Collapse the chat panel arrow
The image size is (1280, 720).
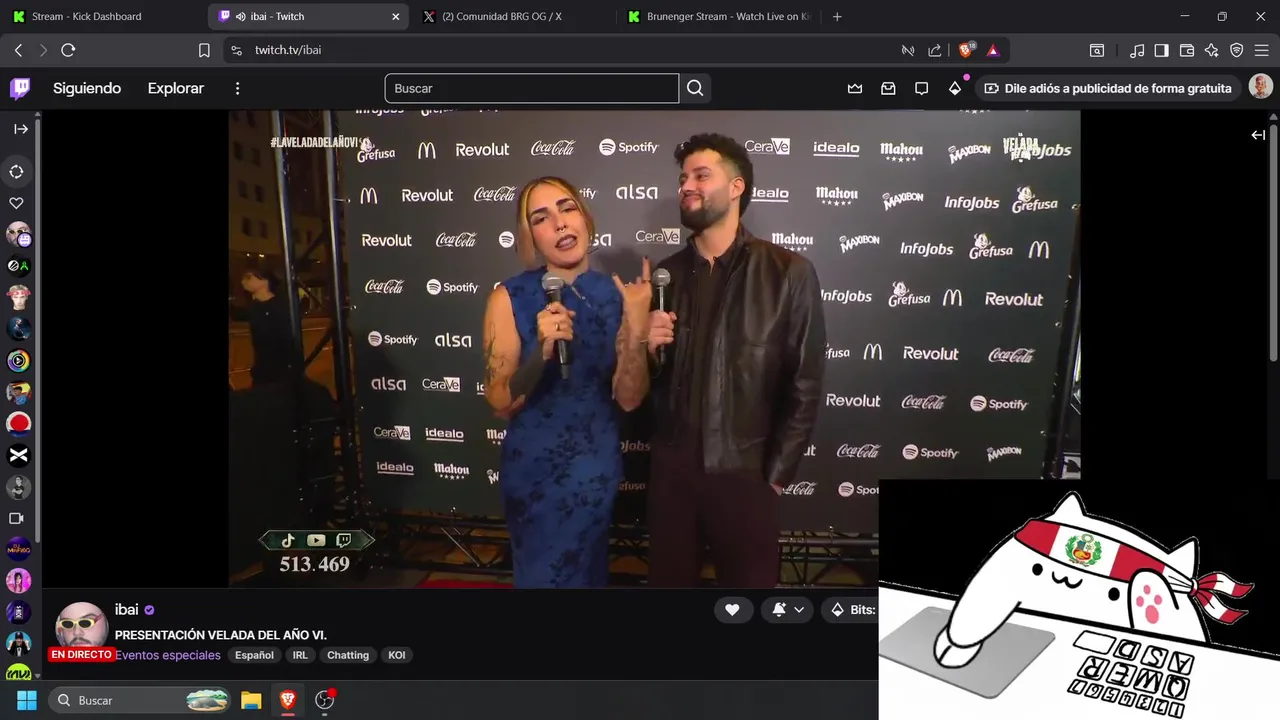point(1258,135)
